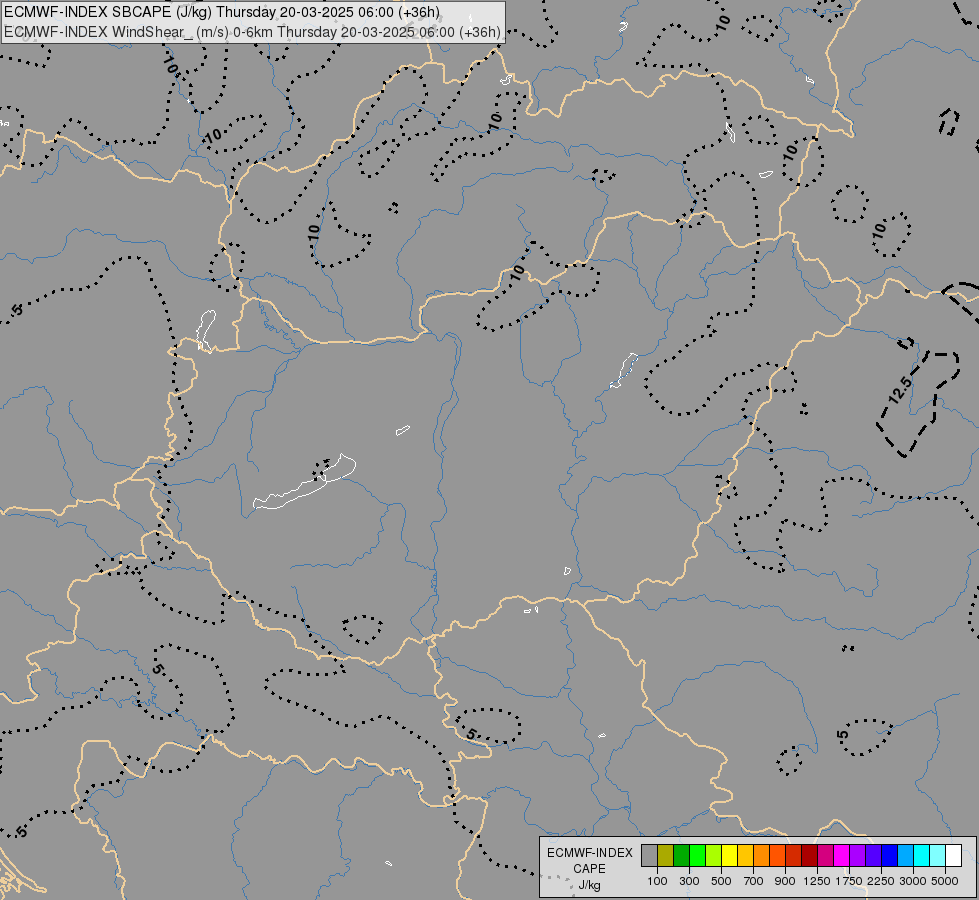
Task: Select the bright green CAPE legend swatch
Action: 697,856
